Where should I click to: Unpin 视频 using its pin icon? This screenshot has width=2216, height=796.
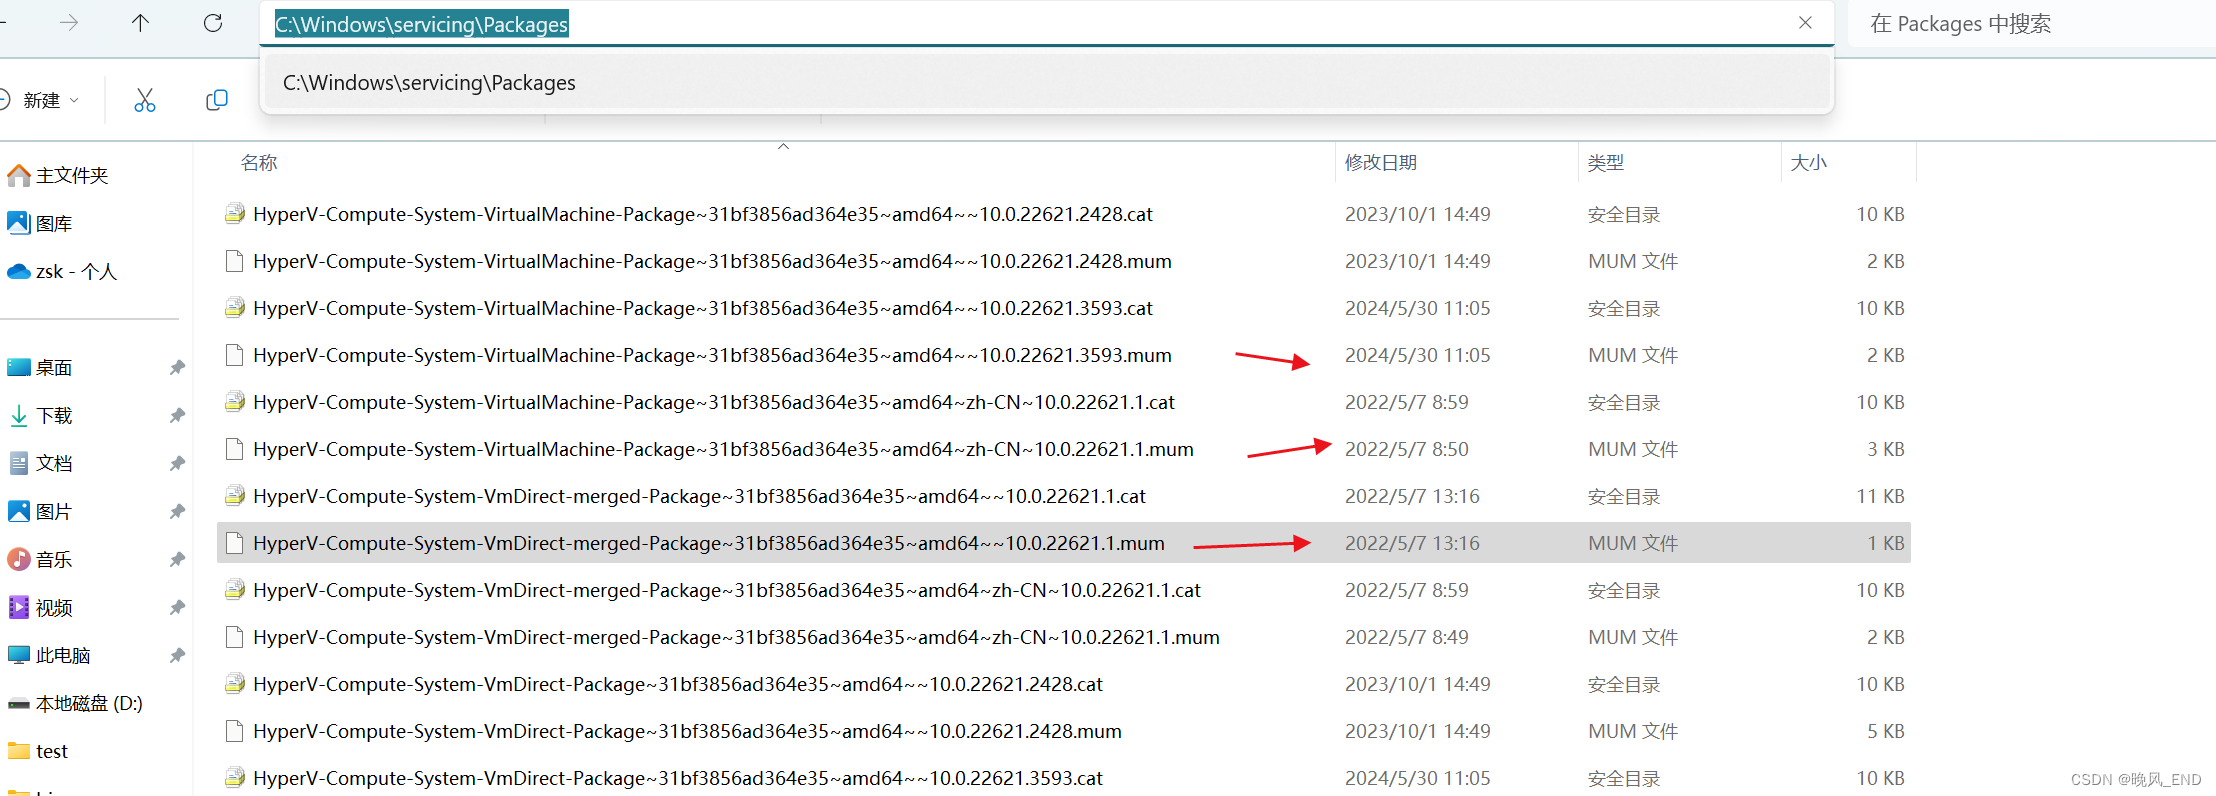coord(177,607)
